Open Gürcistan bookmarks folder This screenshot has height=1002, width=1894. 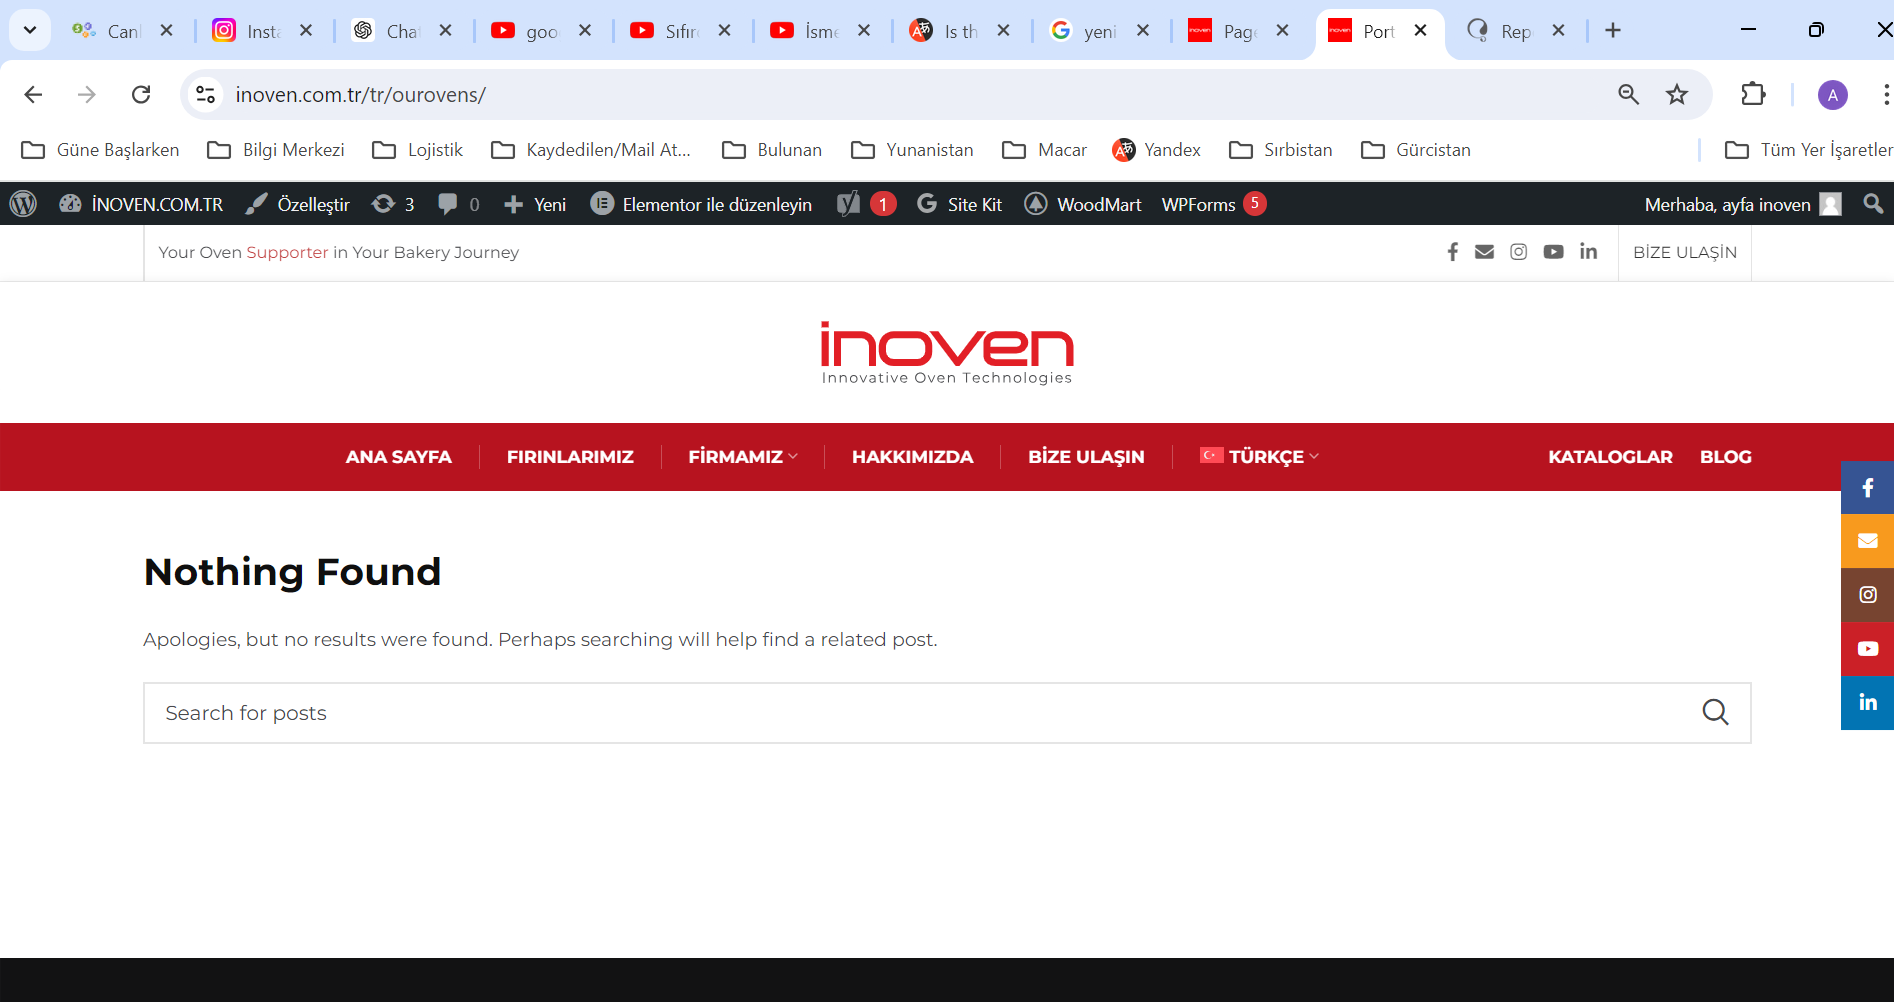1416,150
